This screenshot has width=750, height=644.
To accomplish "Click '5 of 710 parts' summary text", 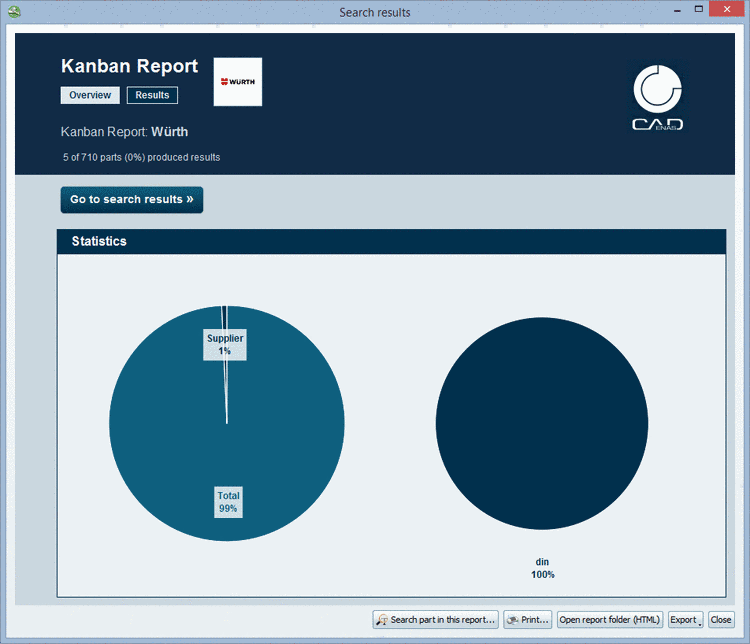I will [142, 157].
